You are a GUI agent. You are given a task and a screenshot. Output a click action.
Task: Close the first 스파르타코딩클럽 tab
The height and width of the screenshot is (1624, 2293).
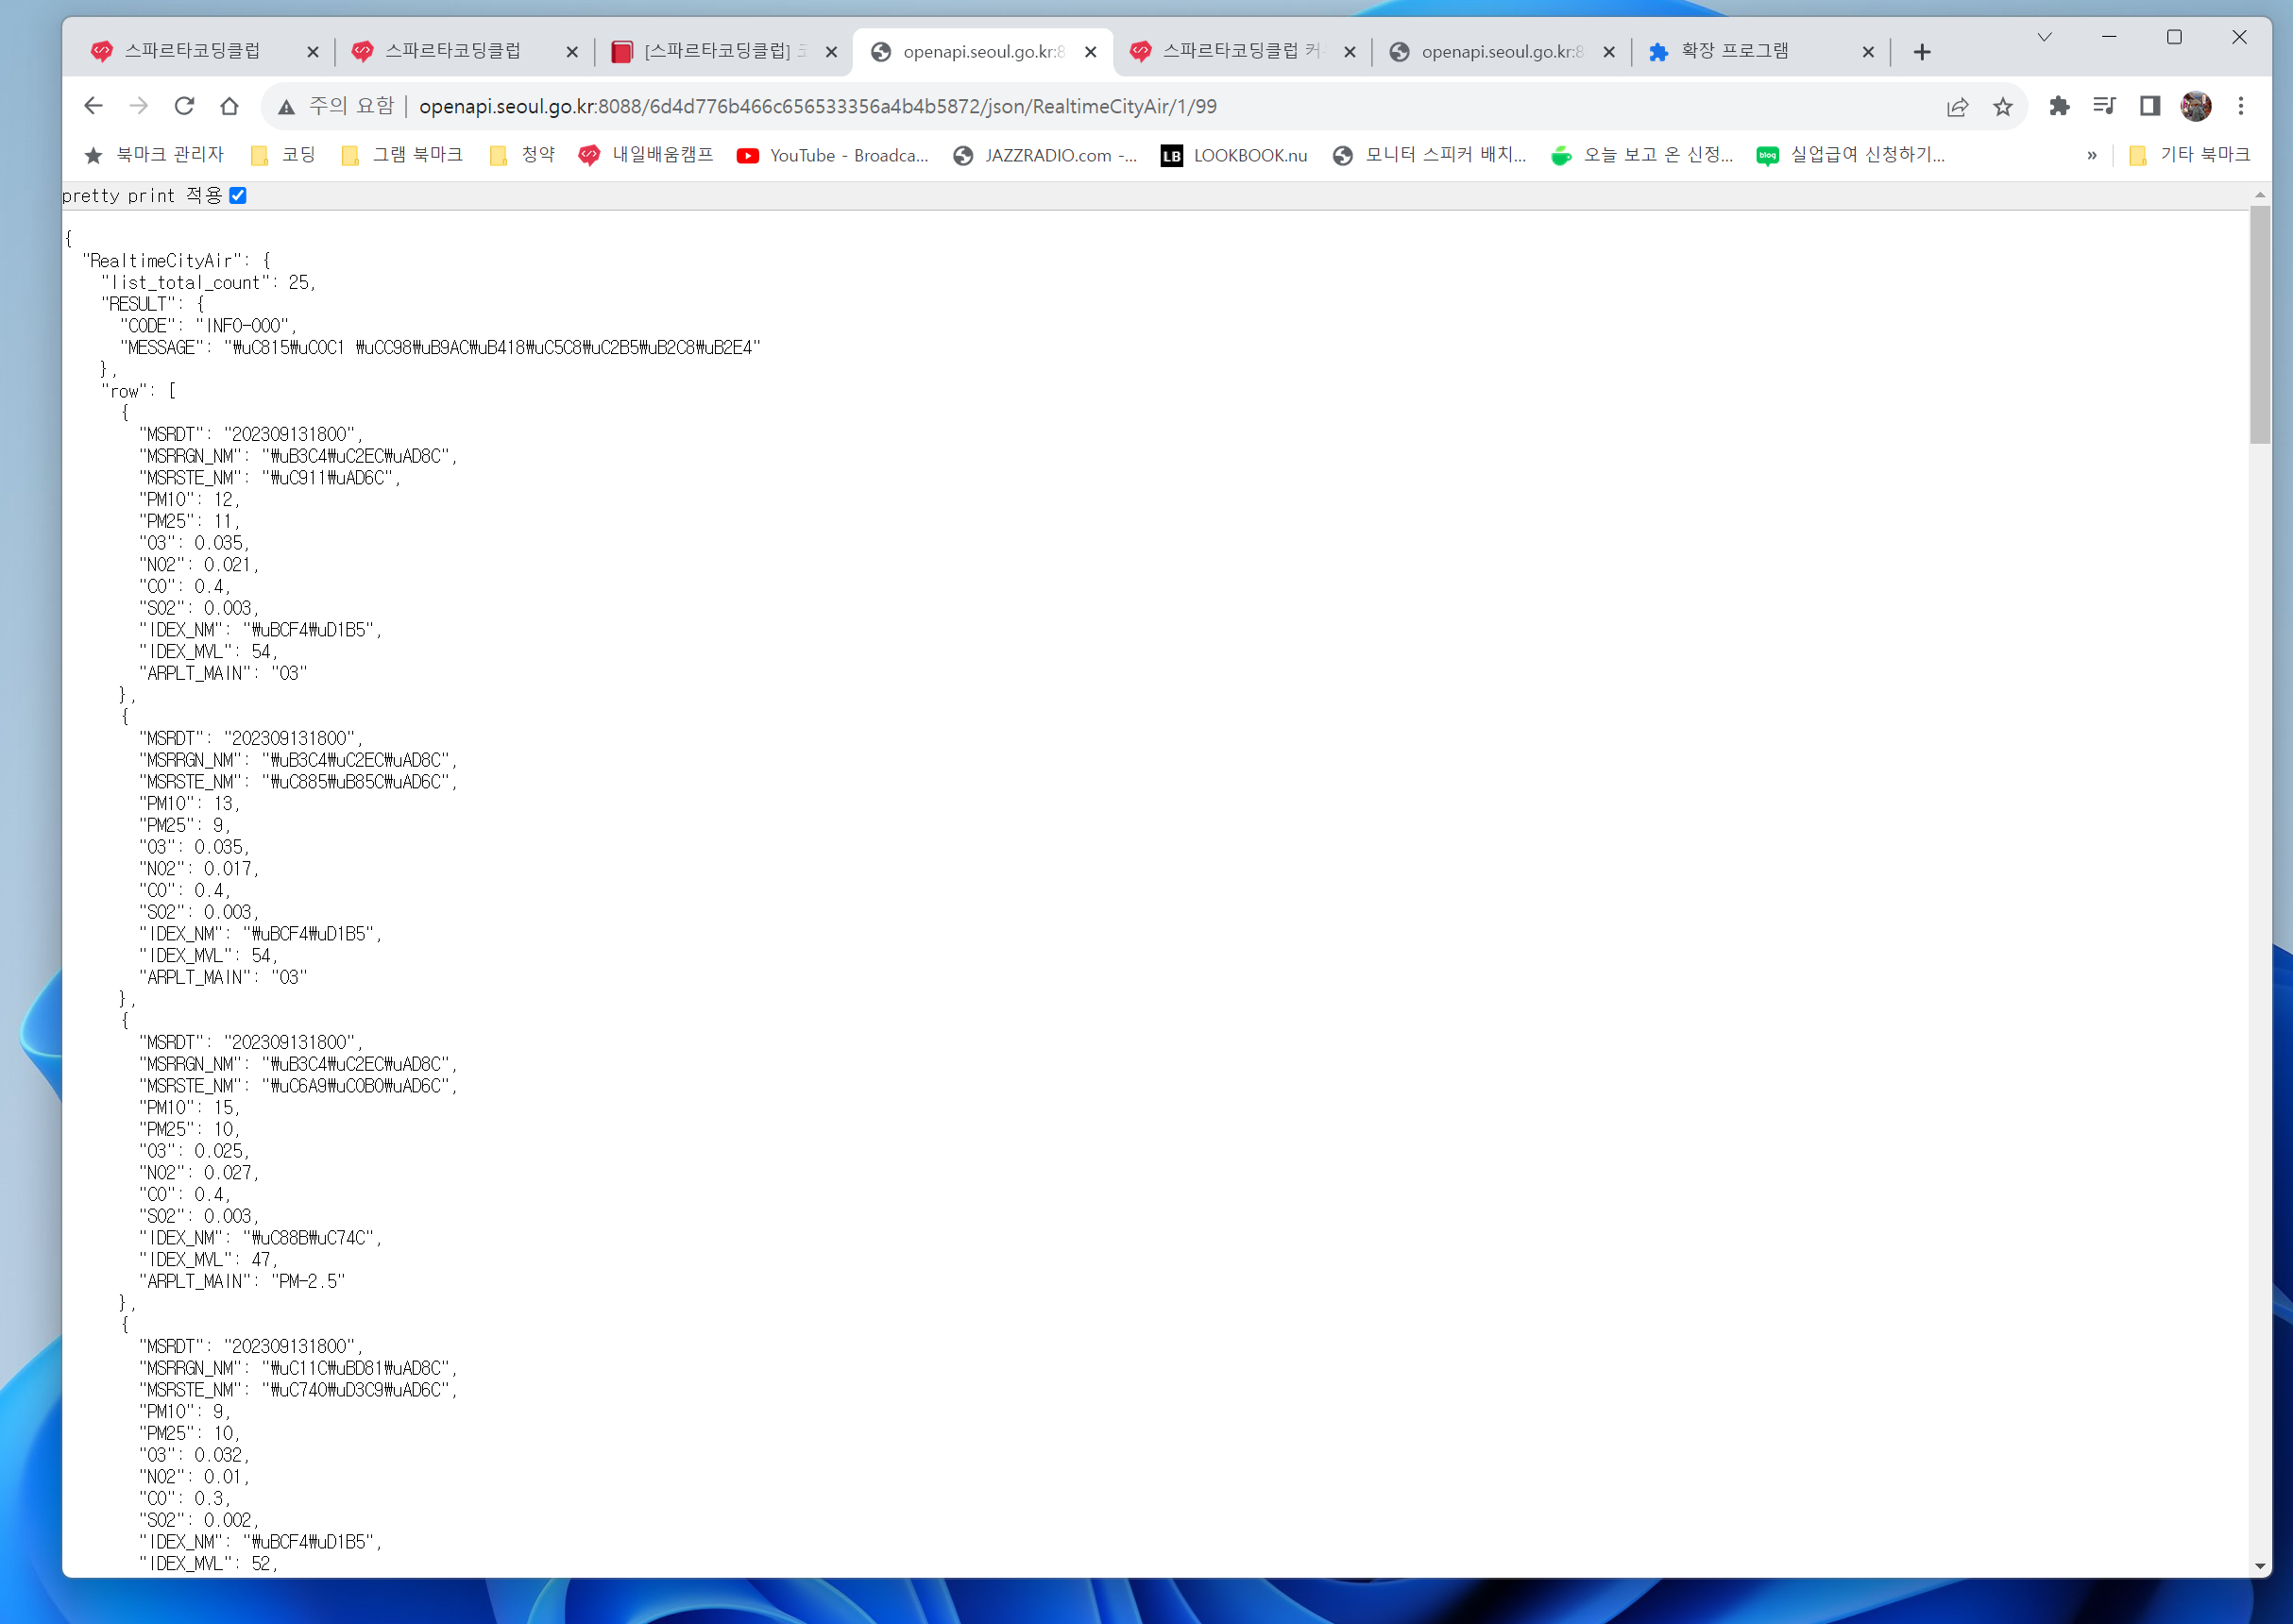click(x=313, y=52)
